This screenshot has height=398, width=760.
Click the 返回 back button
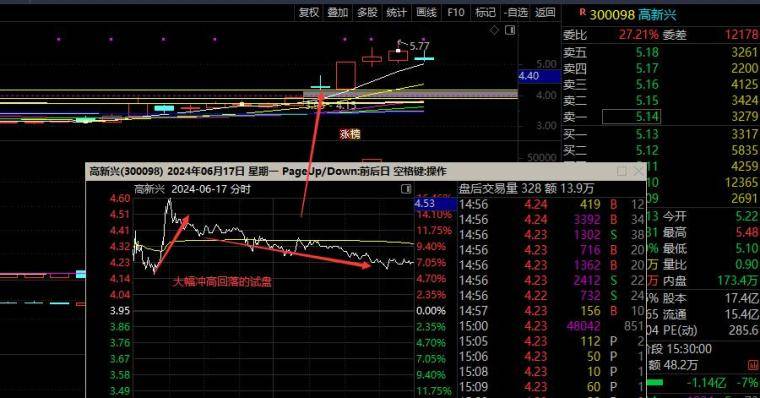545,13
